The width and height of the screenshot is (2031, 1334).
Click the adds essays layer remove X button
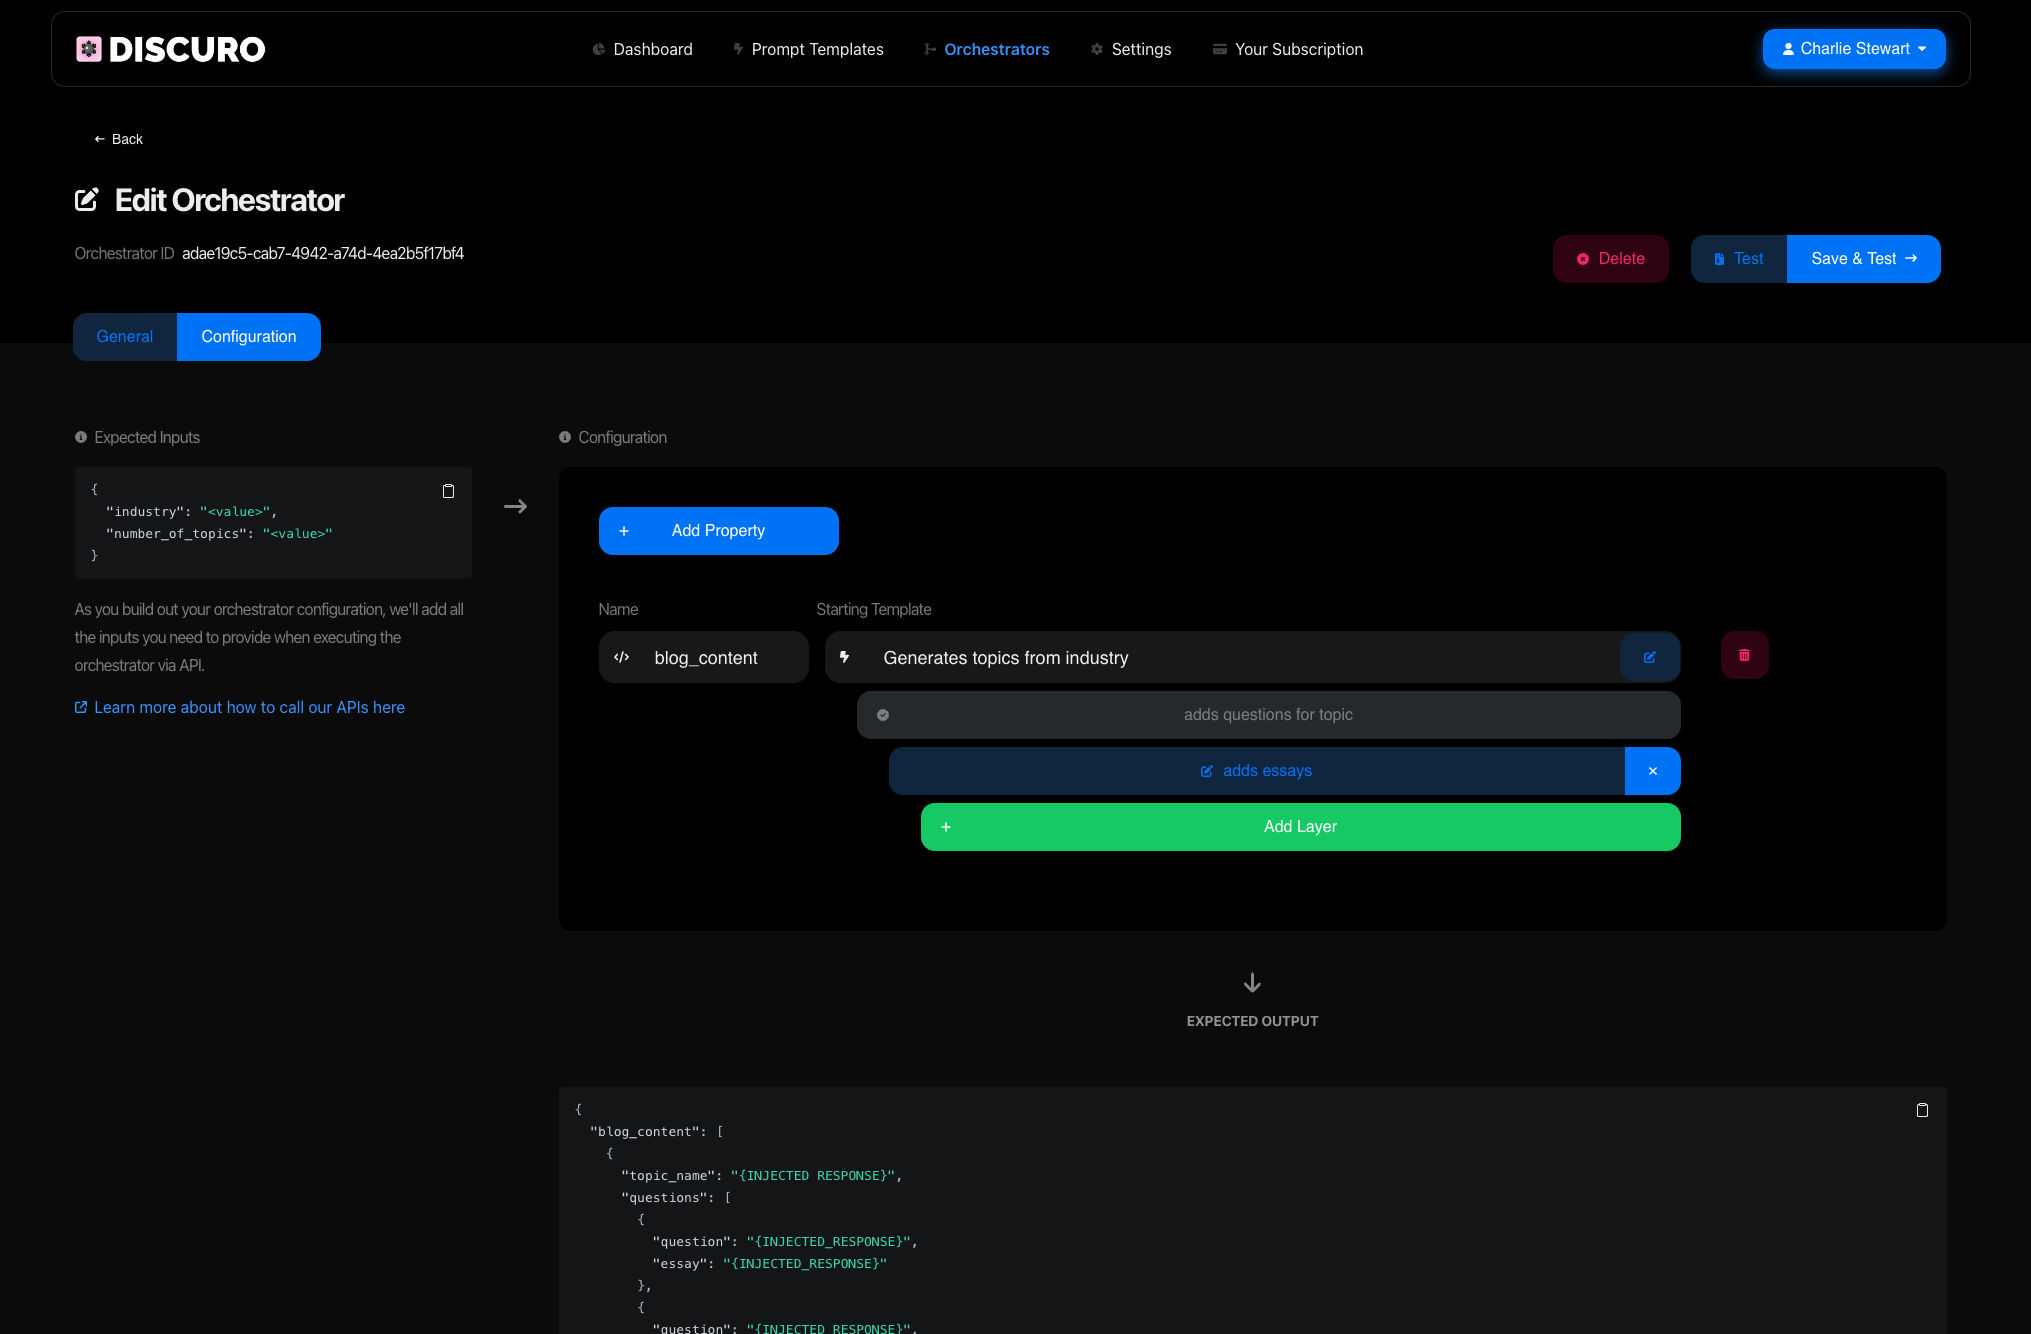[x=1653, y=770]
